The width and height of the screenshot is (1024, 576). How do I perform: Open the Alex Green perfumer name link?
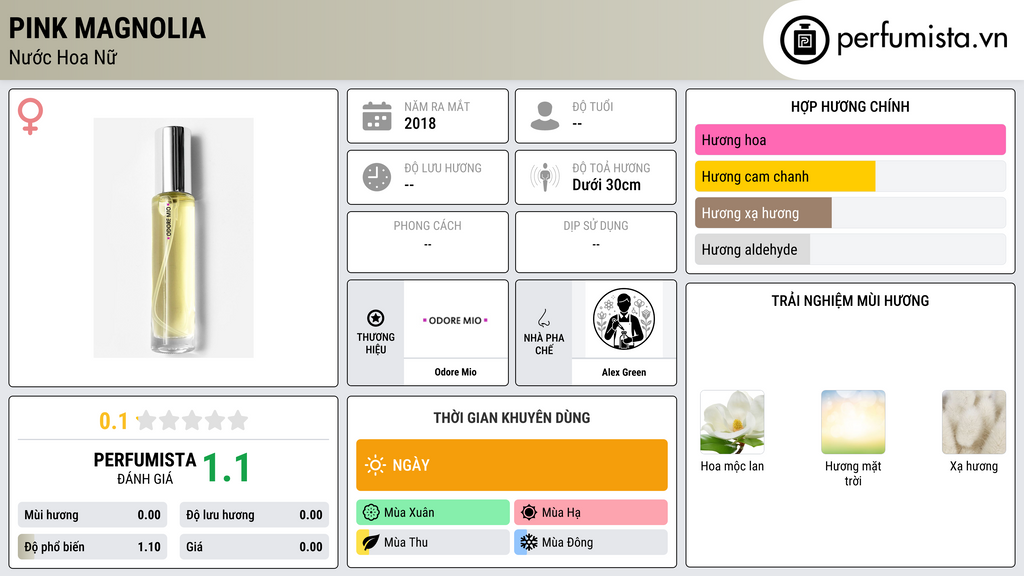coord(624,372)
